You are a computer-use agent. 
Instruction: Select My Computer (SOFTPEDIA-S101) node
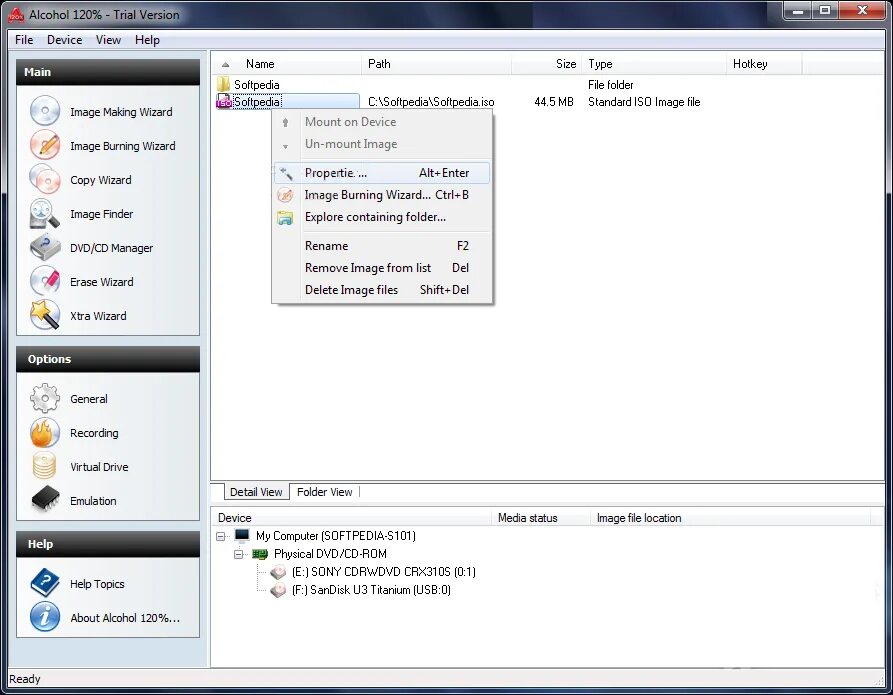(335, 535)
